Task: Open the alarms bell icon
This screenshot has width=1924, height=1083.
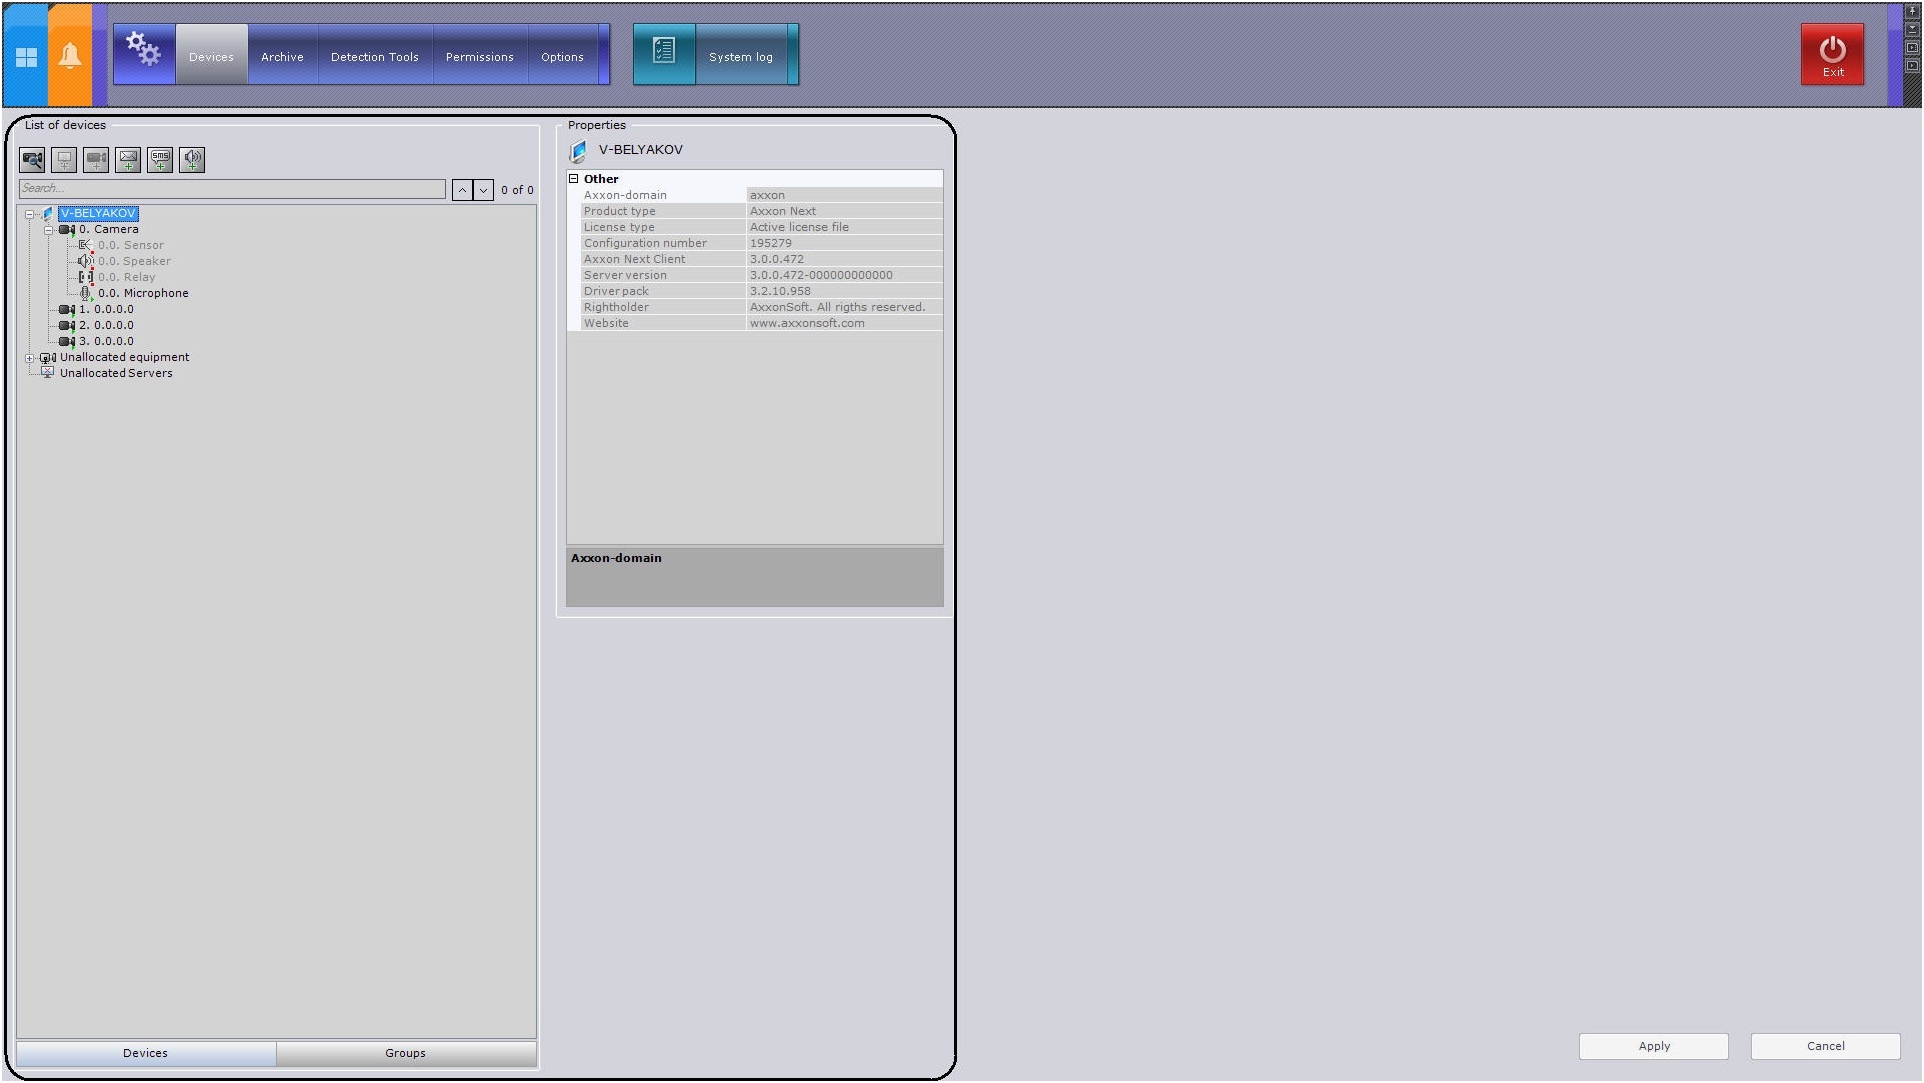Action: coord(70,55)
